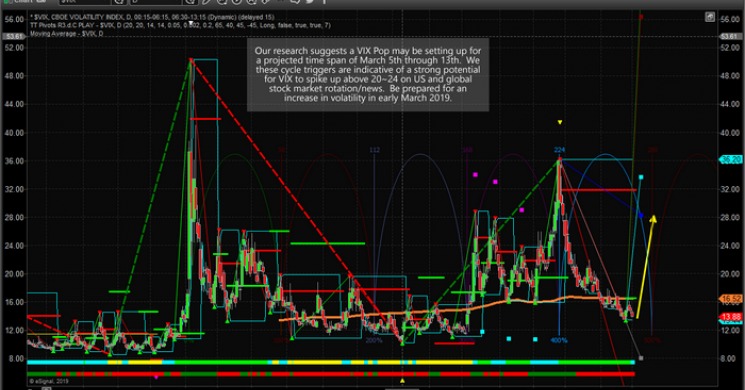Click the VIX Pop research annotation text box
The width and height of the screenshot is (745, 390).
[368, 75]
